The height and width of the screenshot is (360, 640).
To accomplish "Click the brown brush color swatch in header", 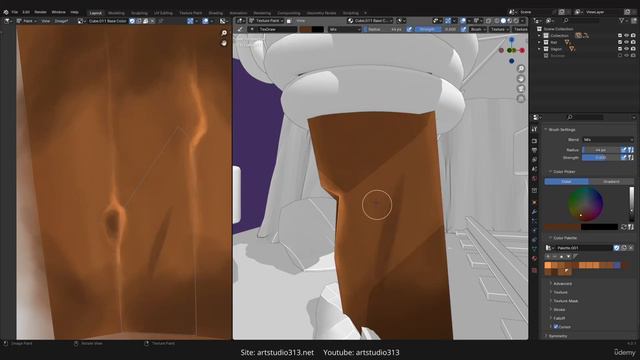I will pyautogui.click(x=306, y=29).
